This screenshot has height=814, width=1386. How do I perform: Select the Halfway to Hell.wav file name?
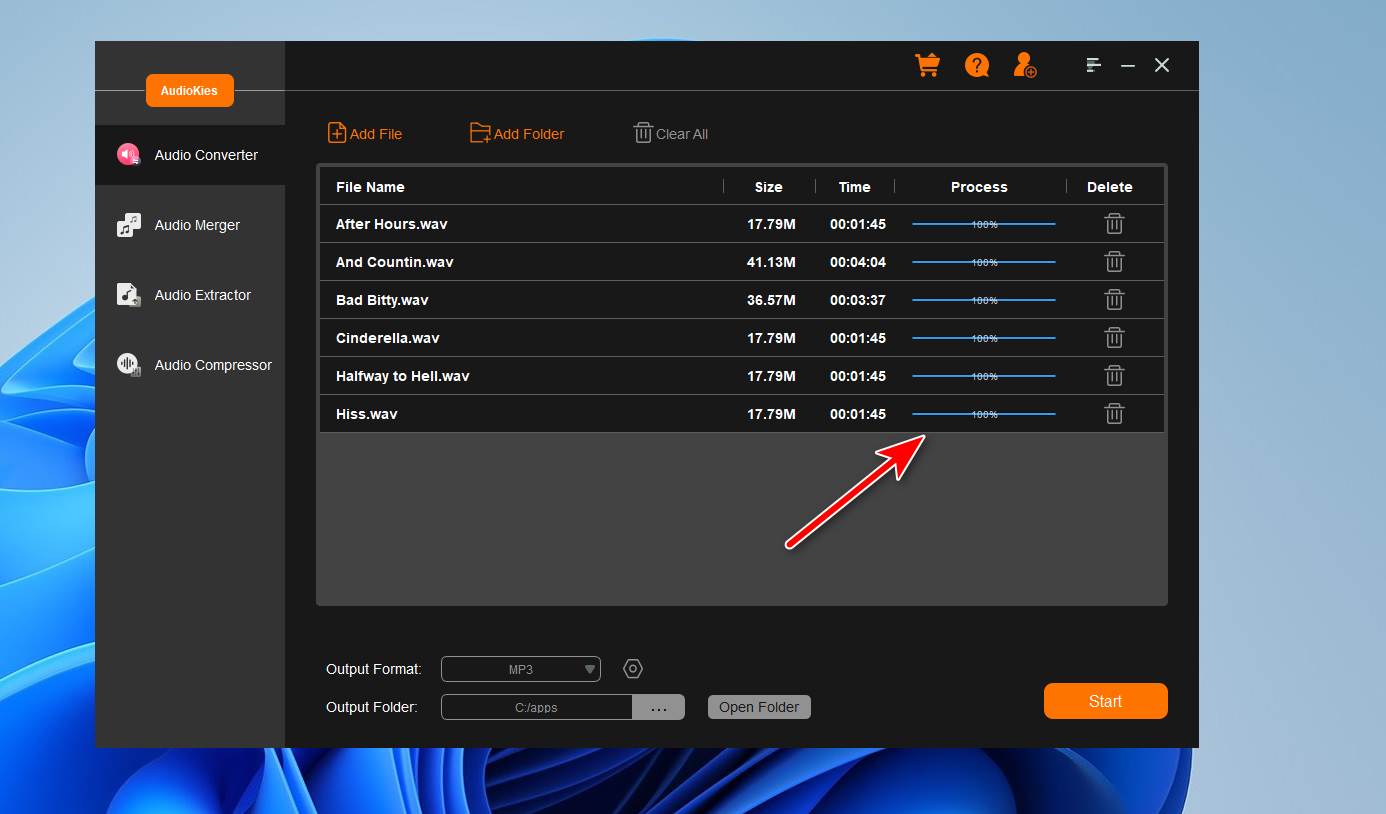coord(402,376)
